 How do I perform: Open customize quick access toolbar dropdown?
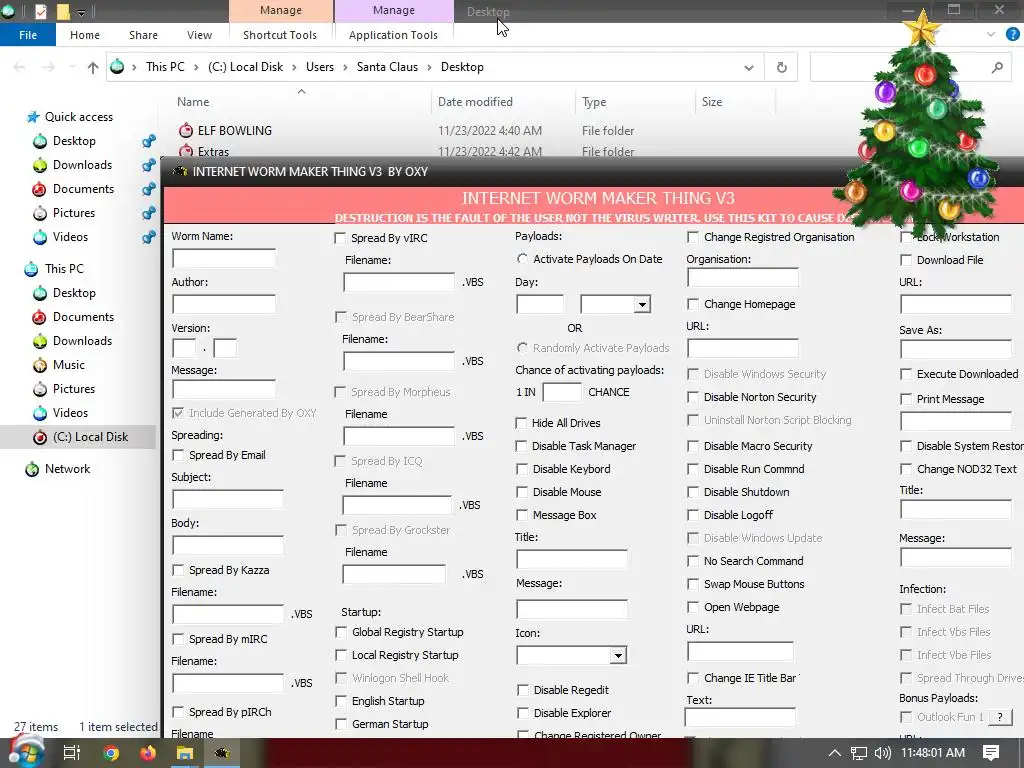point(82,12)
